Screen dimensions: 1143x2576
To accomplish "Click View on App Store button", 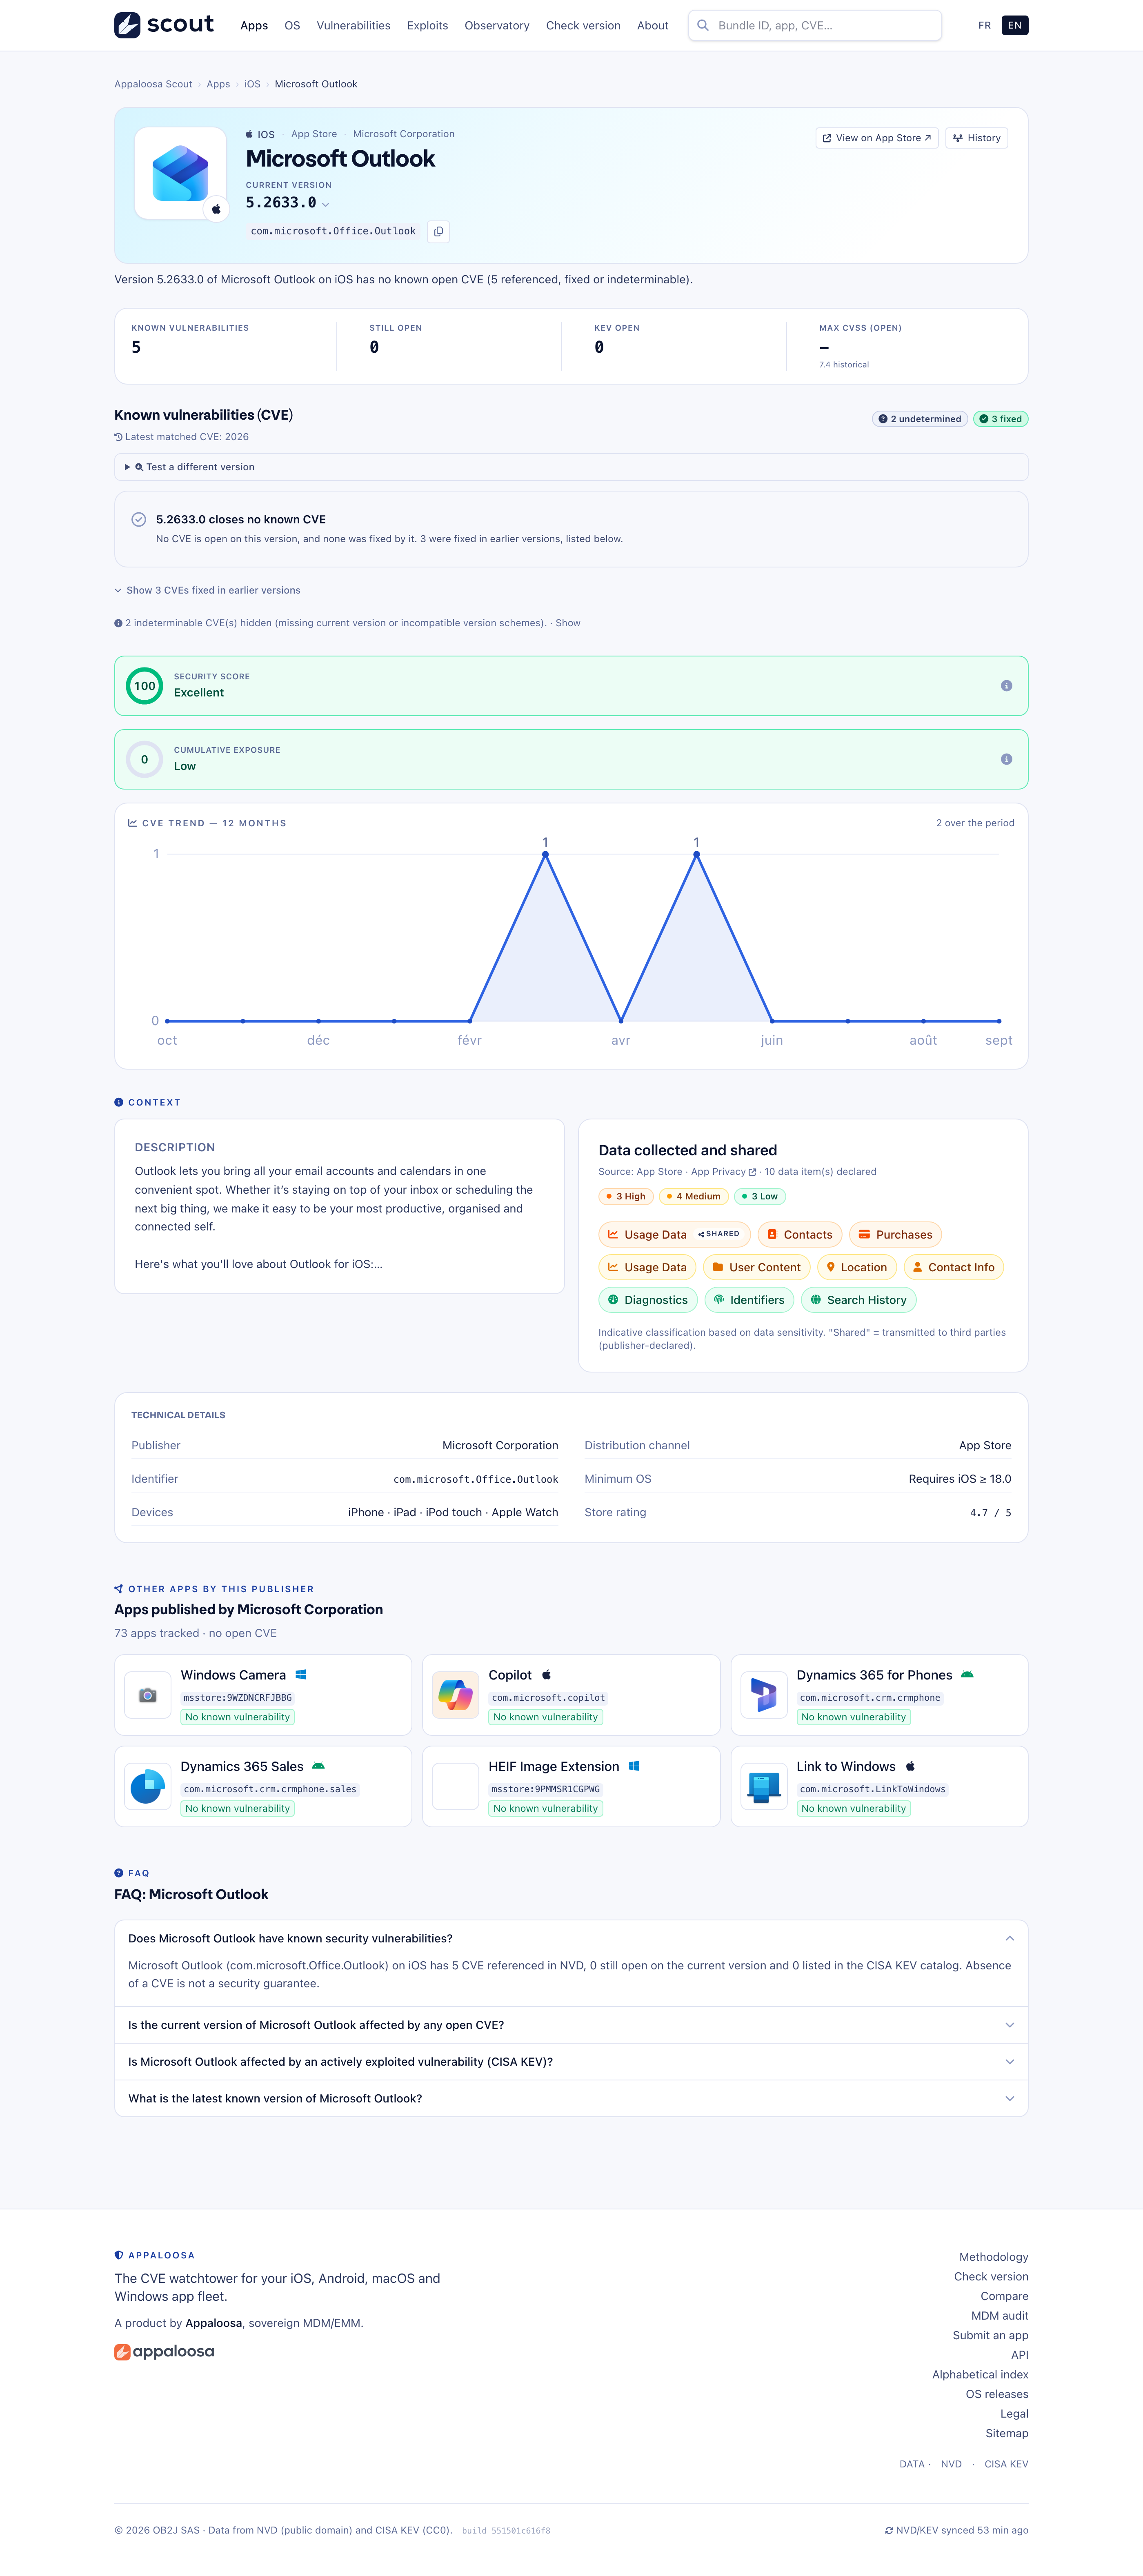I will pos(877,138).
